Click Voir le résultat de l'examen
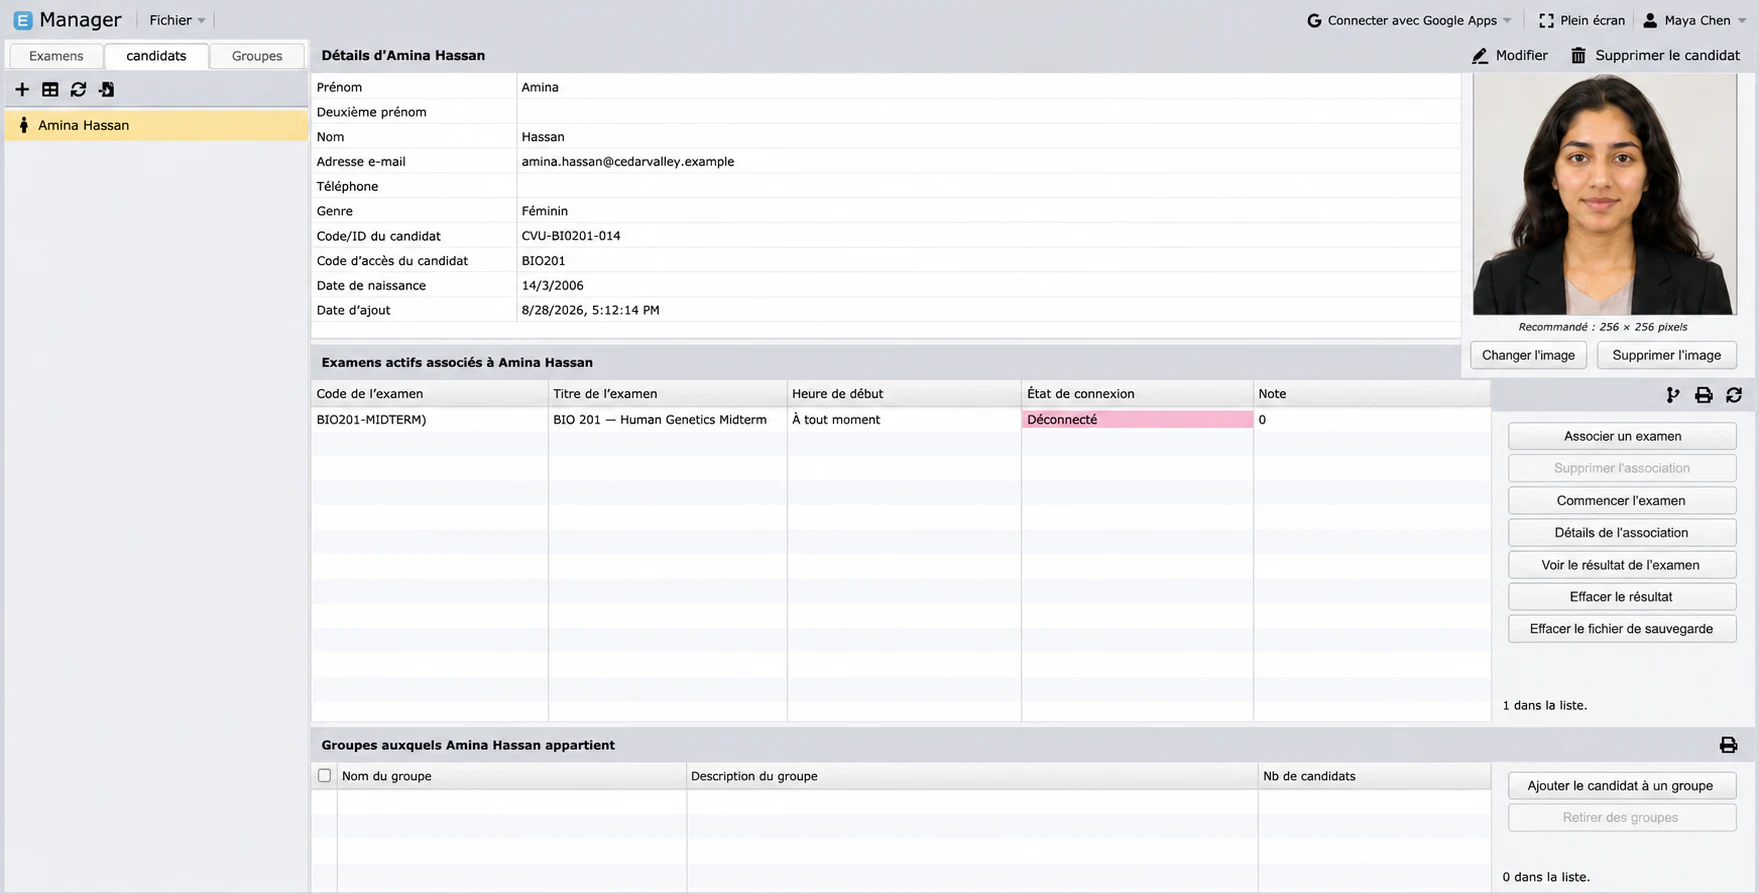This screenshot has width=1759, height=894. coord(1622,565)
